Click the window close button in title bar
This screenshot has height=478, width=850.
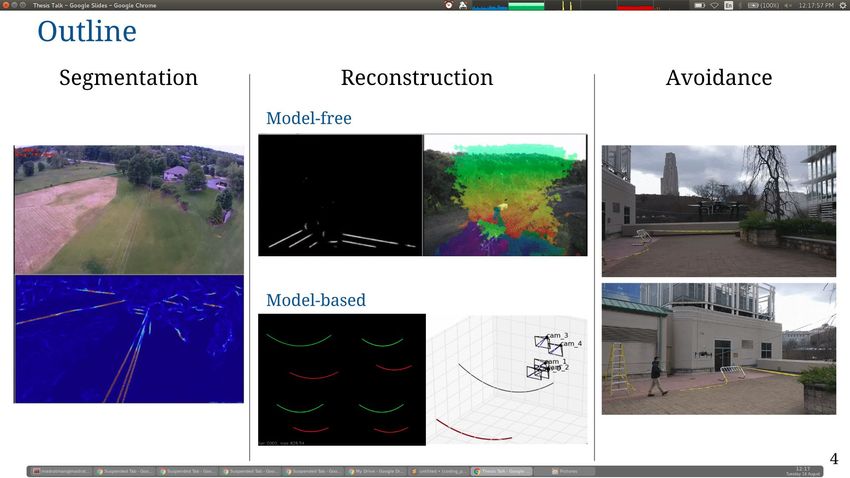(x=6, y=5)
